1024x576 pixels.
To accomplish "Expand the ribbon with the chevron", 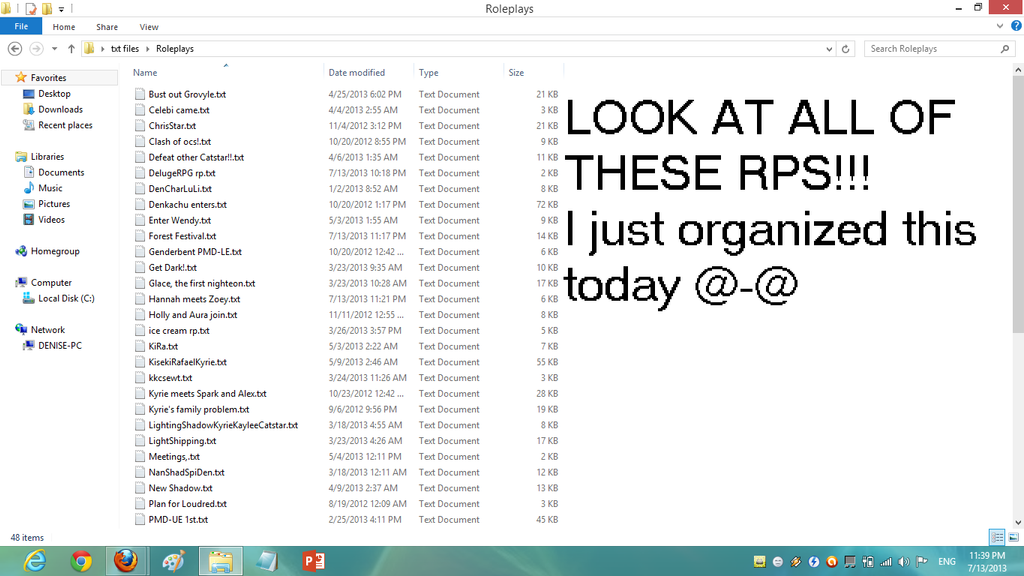I will click(x=1000, y=27).
